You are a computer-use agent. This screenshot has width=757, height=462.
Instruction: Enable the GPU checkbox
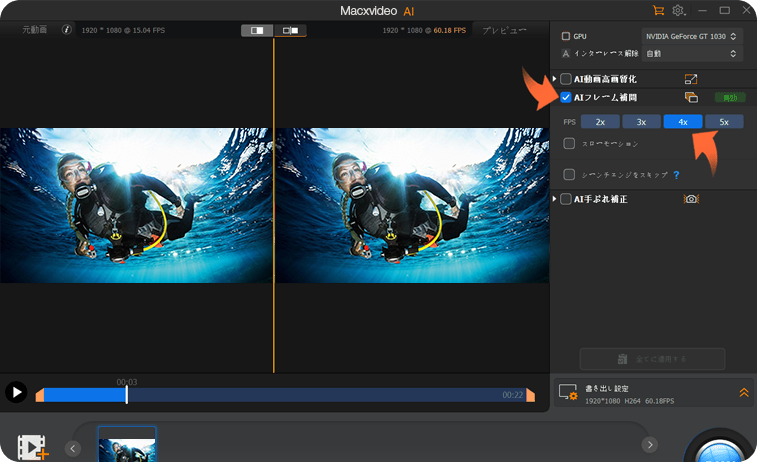(x=566, y=36)
